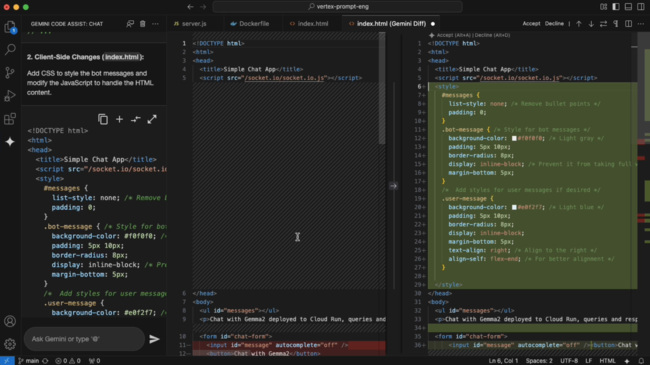Toggle the primary side bar
This screenshot has height=365, width=650.
click(x=616, y=7)
